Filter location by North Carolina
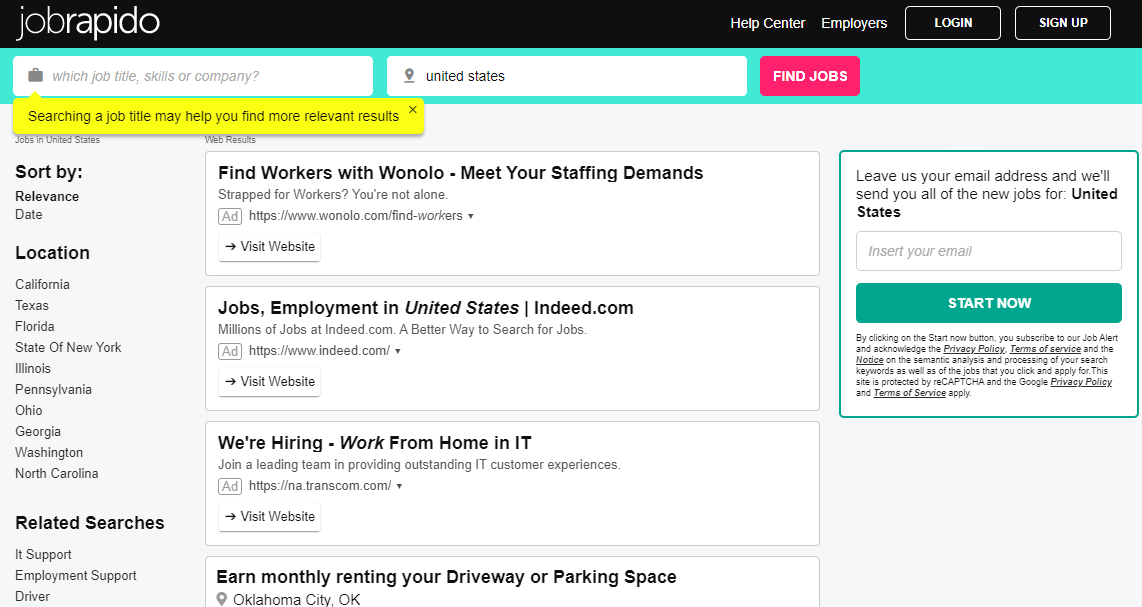 [x=57, y=474]
